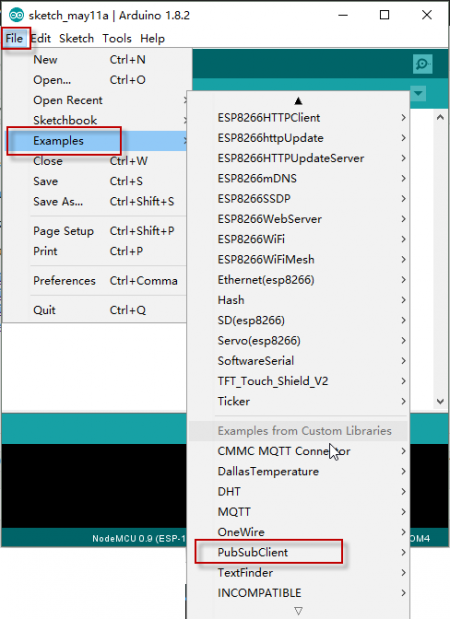Open the Help menu
450x619 pixels.
[x=152, y=39]
